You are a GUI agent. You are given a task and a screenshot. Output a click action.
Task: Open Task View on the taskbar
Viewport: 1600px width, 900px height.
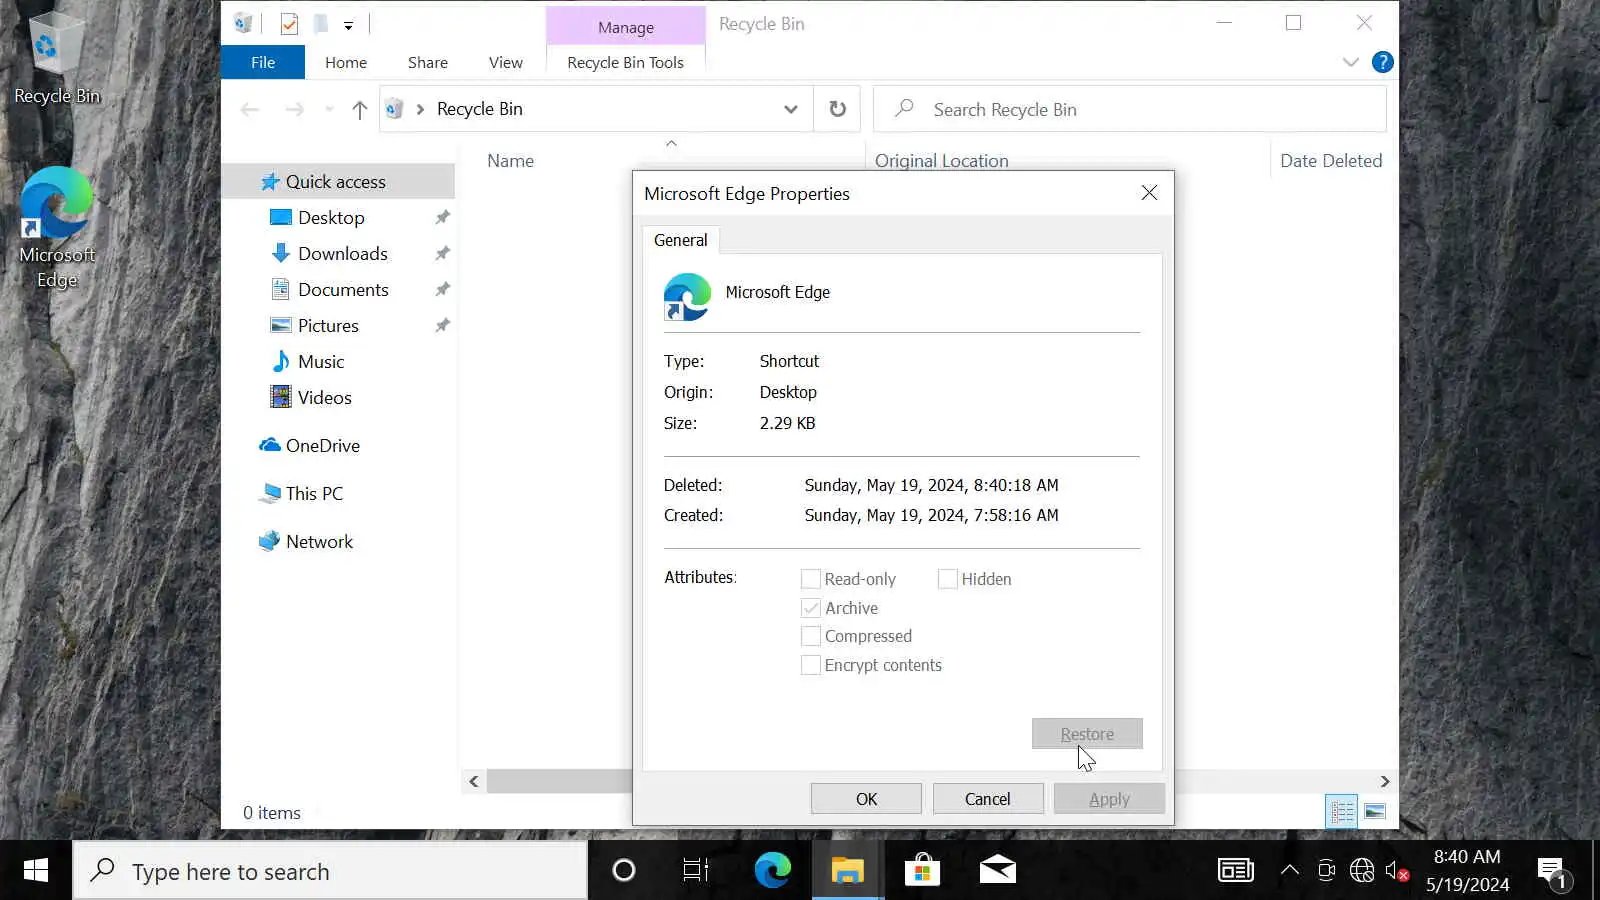[696, 871]
